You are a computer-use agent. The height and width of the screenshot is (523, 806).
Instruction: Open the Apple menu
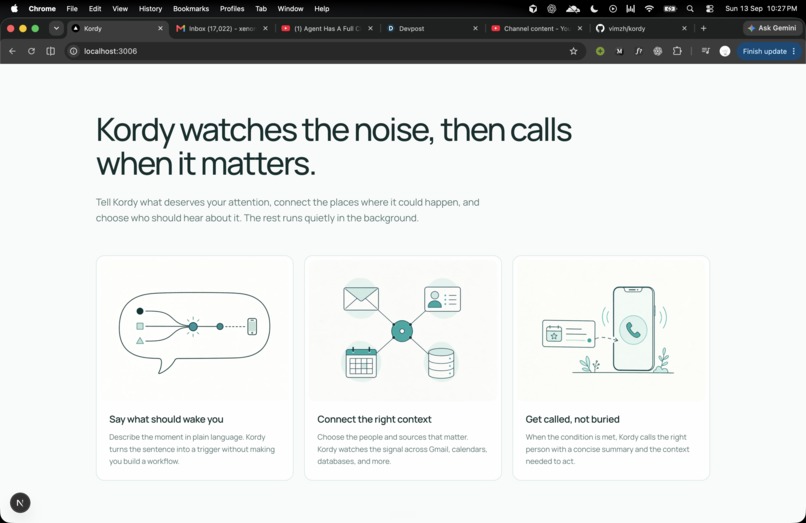[x=14, y=9]
